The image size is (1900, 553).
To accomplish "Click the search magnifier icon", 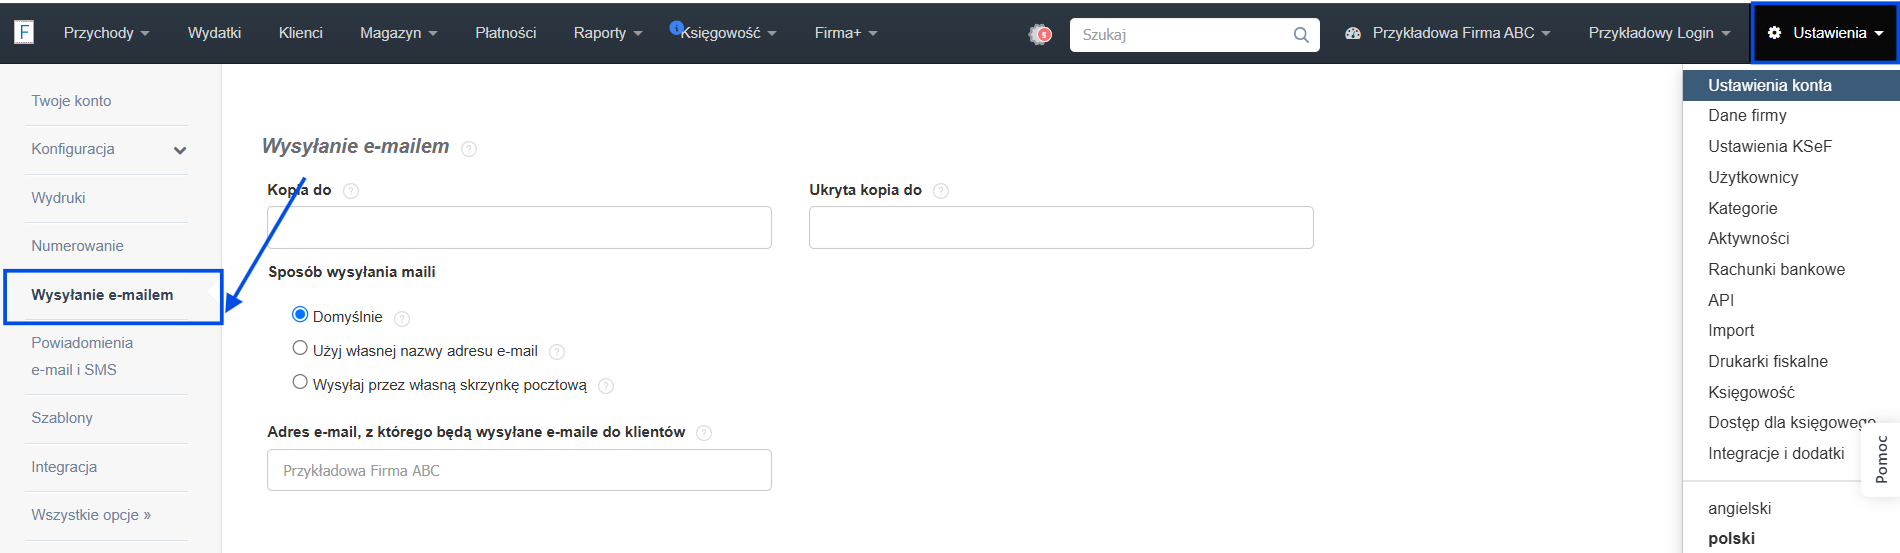I will tap(1301, 35).
